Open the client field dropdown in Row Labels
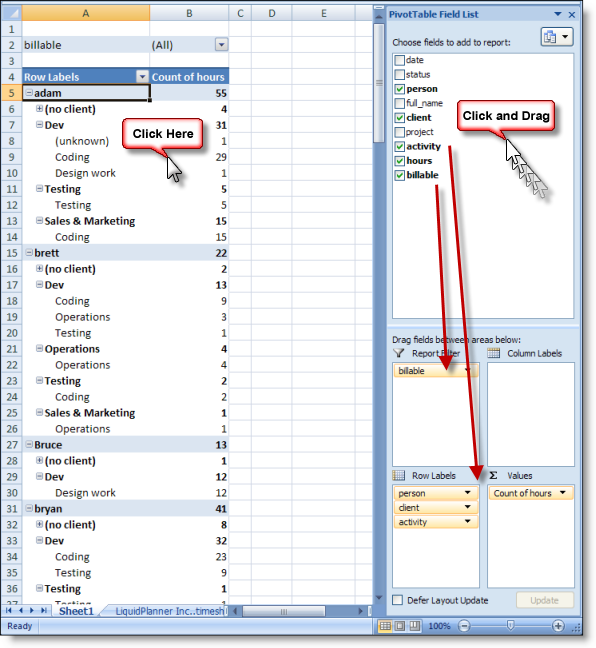The width and height of the screenshot is (596, 648). point(467,507)
